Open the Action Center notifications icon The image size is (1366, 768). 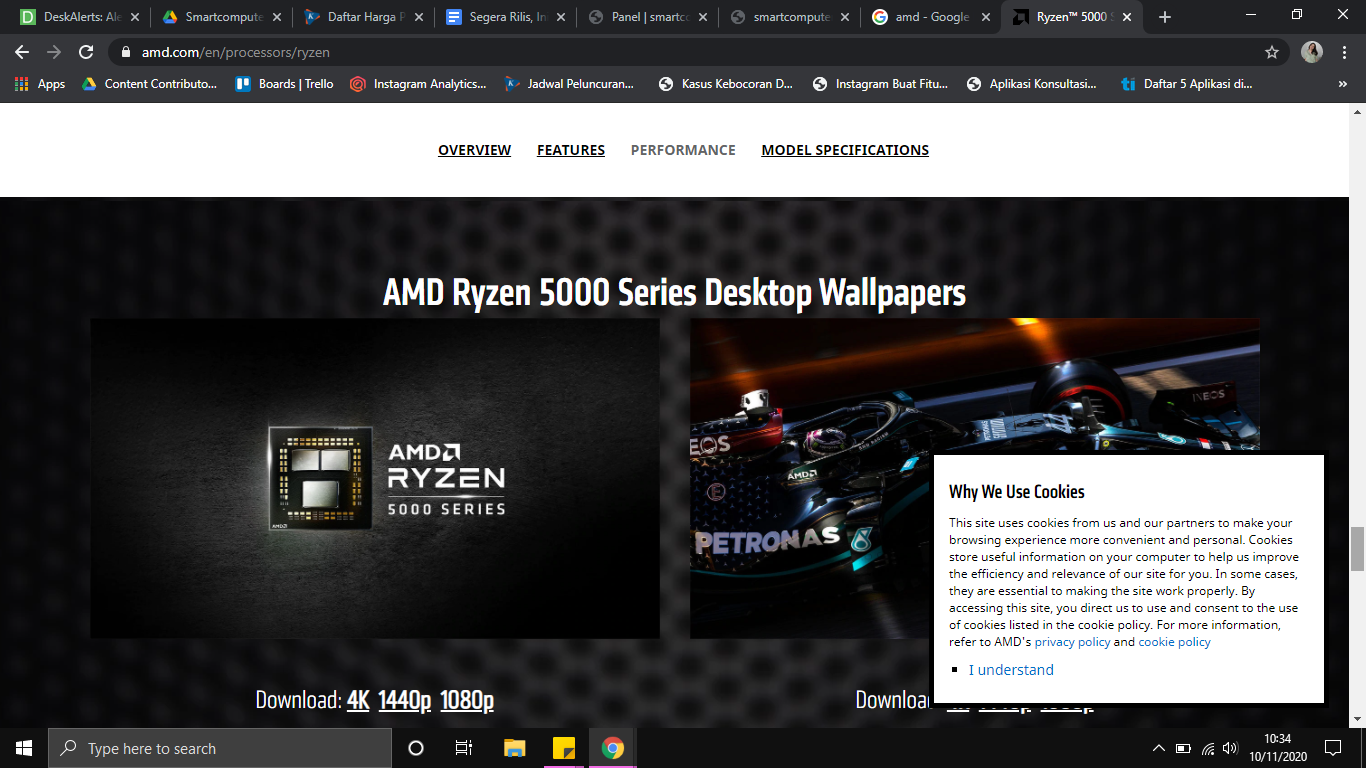[x=1332, y=748]
